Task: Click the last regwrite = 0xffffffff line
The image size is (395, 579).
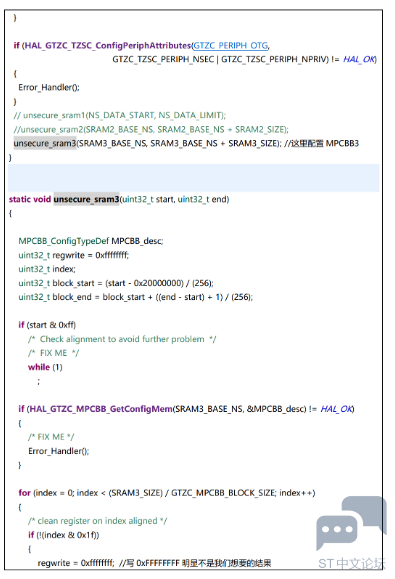Action: [x=76, y=563]
